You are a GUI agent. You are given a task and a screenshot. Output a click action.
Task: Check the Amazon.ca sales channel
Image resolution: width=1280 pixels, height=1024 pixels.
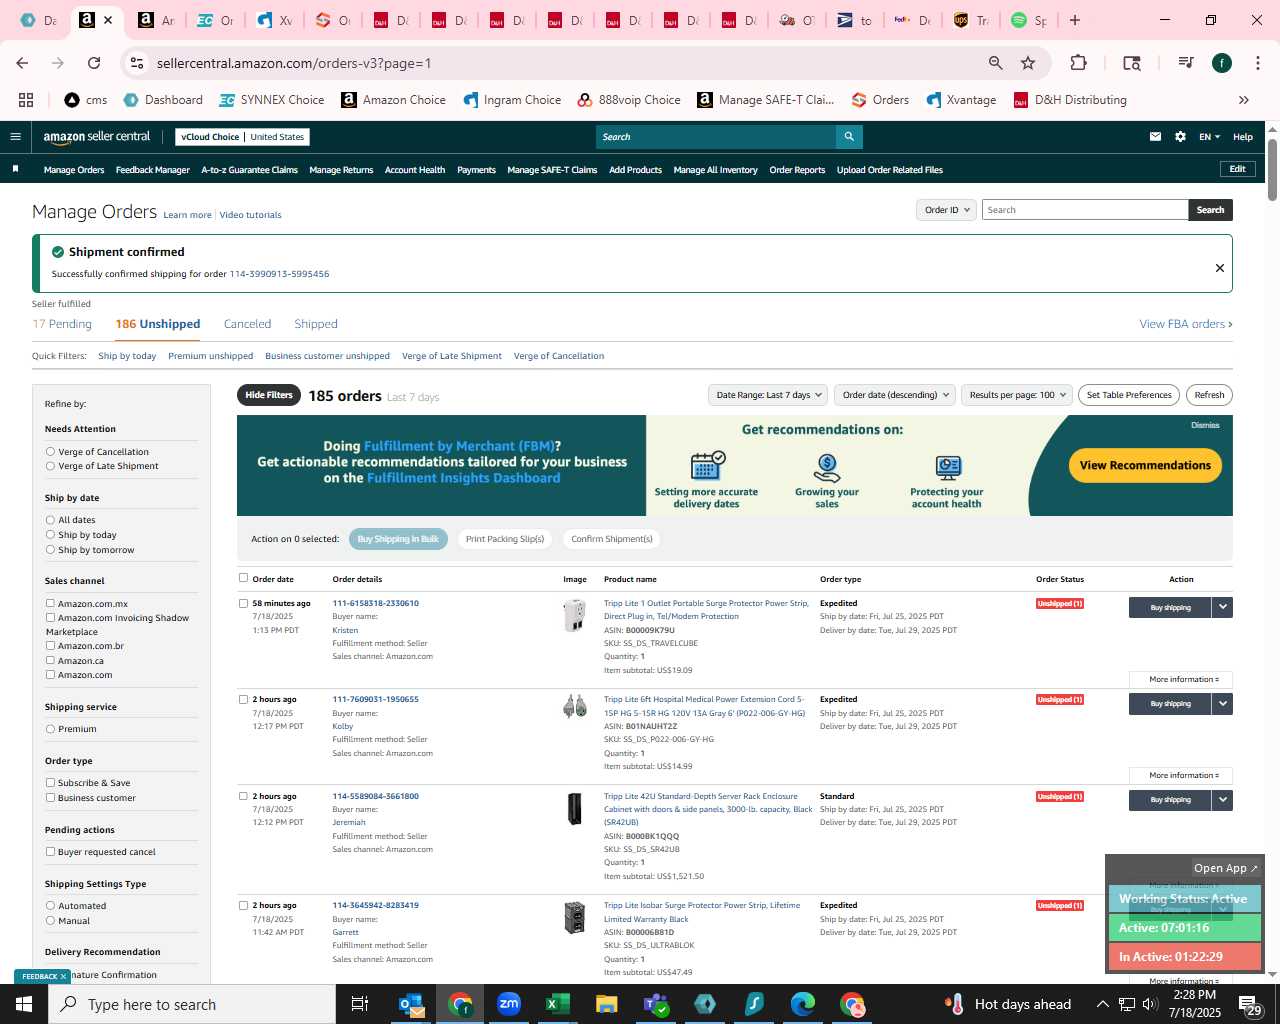[x=50, y=661]
